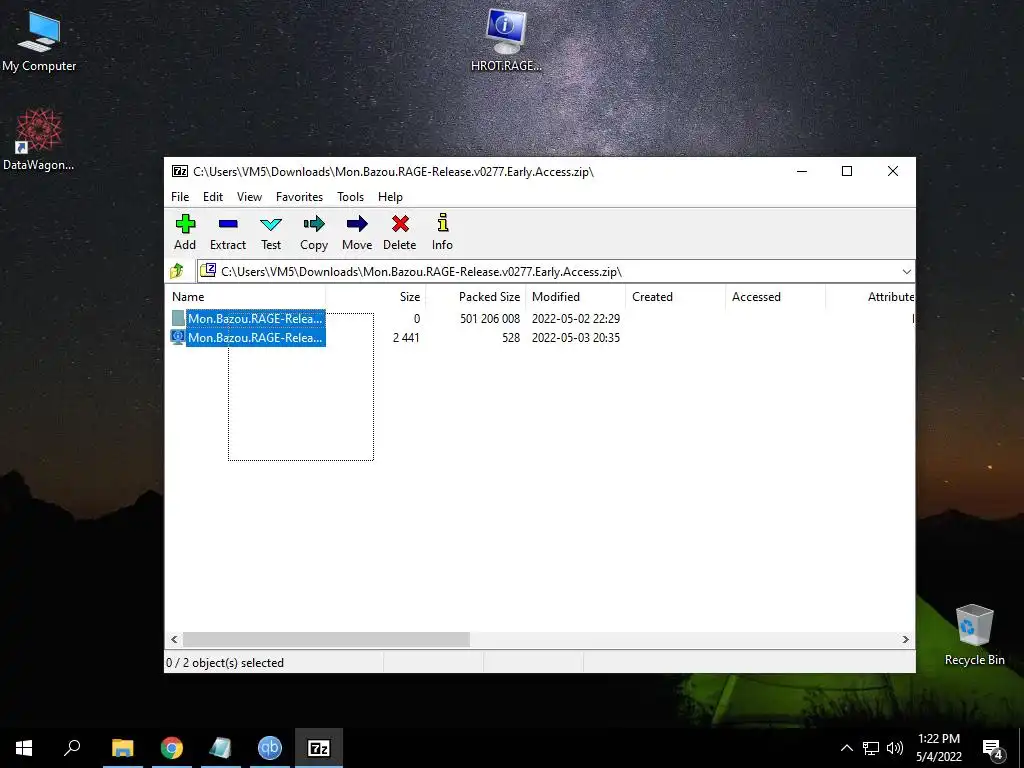Show hidden system tray icons
This screenshot has height=768, width=1024.
point(846,748)
